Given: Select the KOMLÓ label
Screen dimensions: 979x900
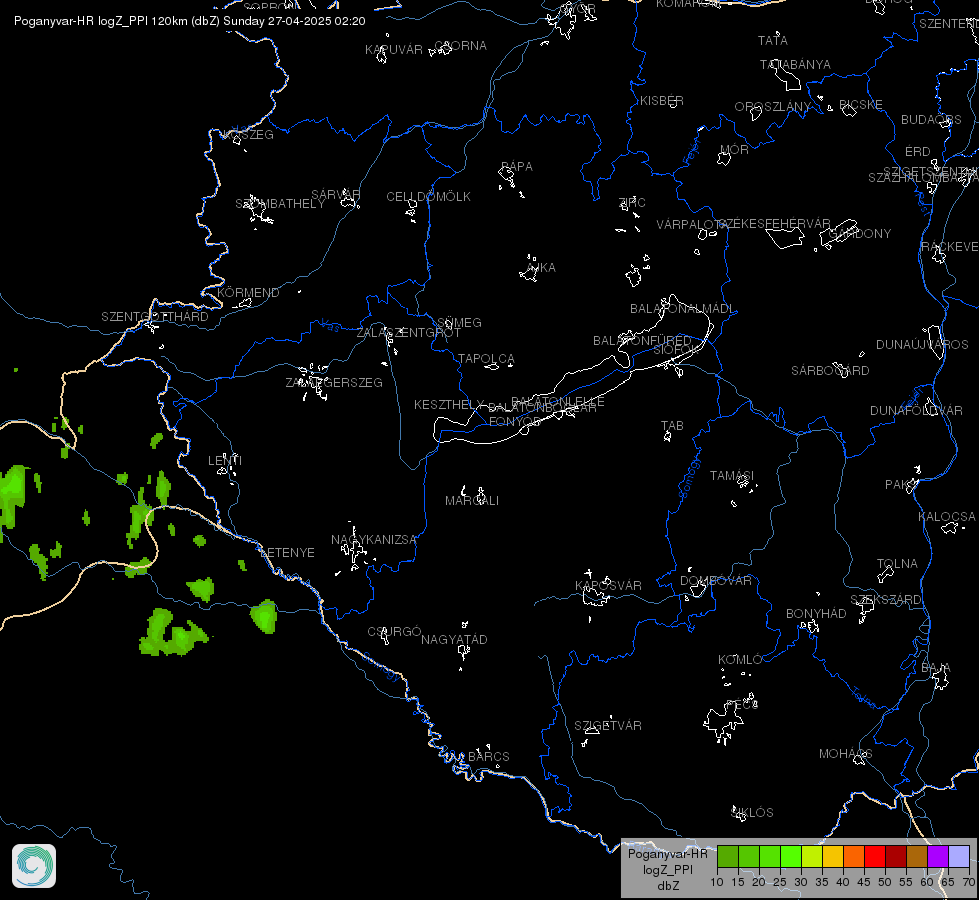Looking at the screenshot, I should pyautogui.click(x=740, y=660).
